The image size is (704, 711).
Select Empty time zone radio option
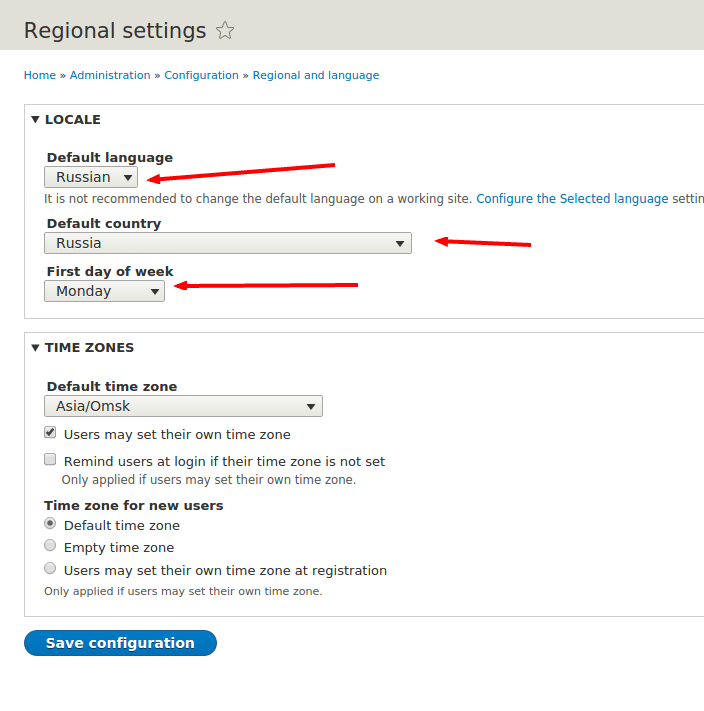50,545
